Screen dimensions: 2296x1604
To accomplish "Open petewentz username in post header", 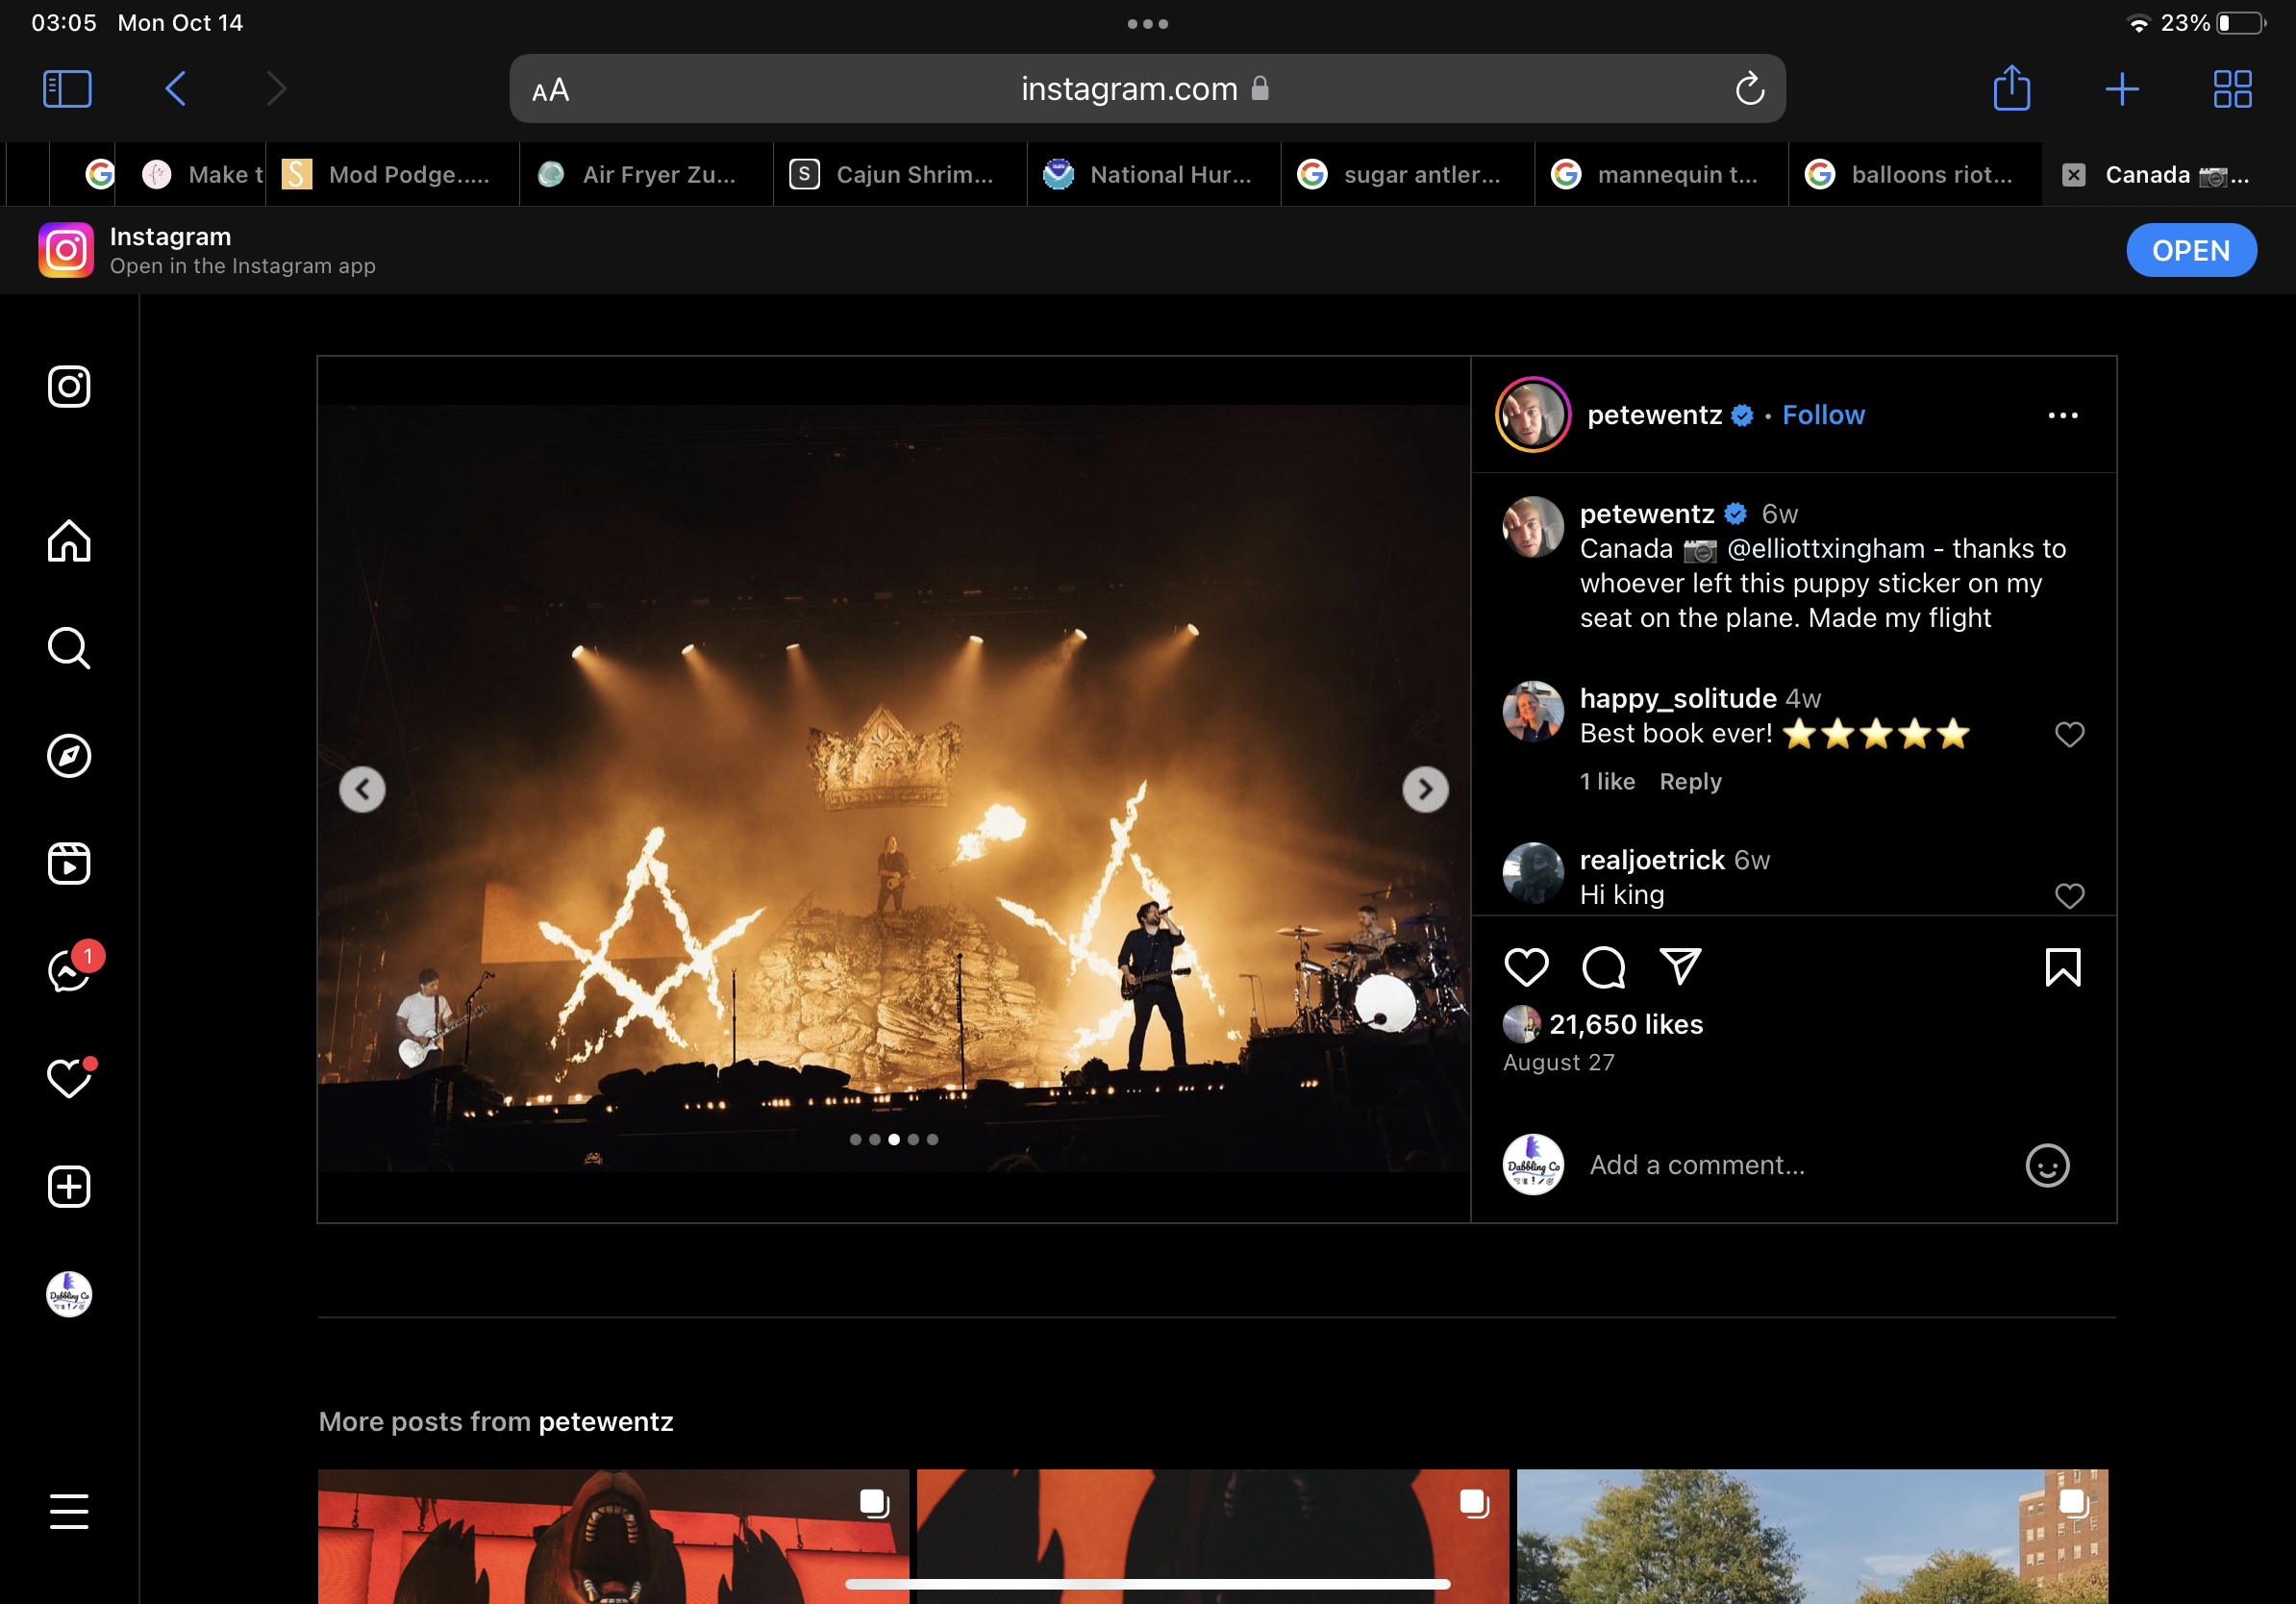I will 1654,415.
